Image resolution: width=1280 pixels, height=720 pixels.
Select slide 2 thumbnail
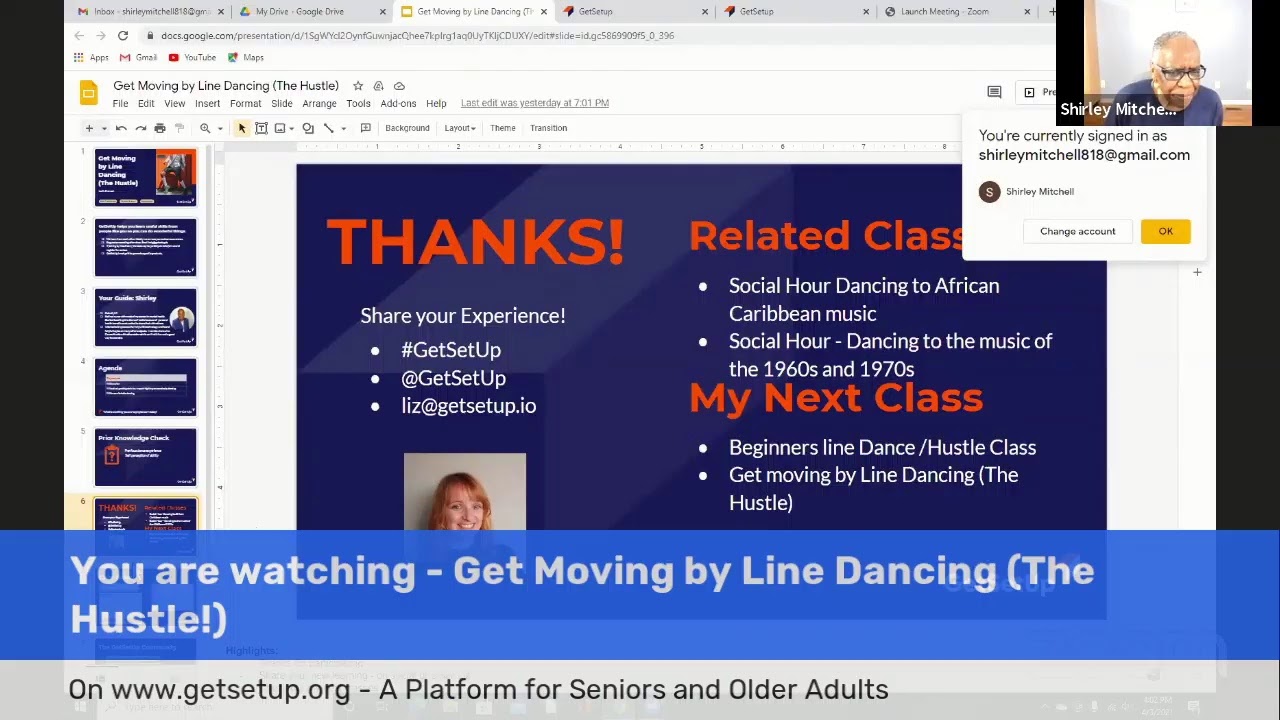[146, 247]
